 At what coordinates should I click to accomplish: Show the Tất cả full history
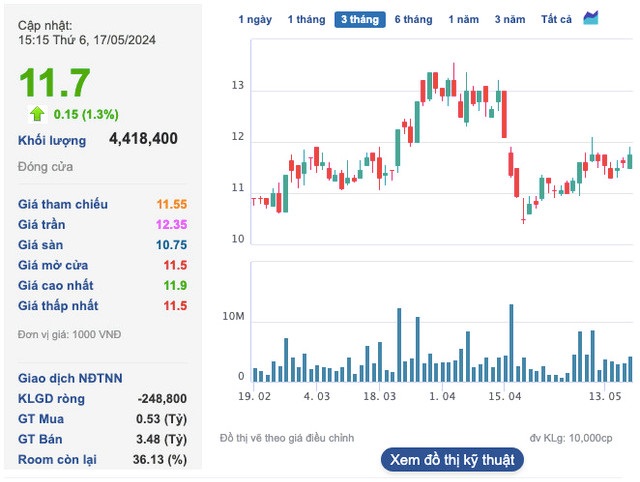556,20
